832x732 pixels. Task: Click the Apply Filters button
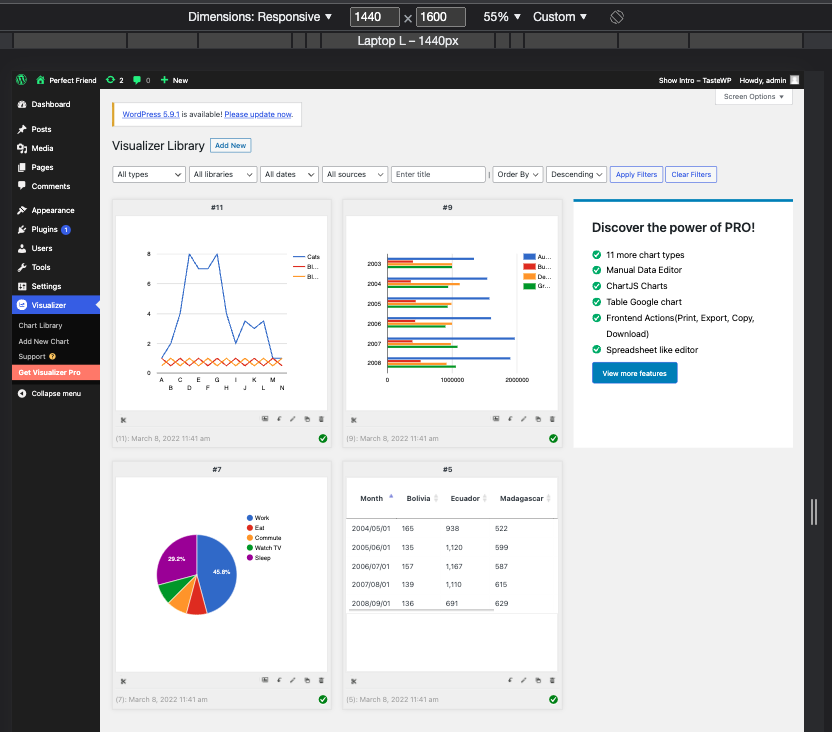pos(636,175)
